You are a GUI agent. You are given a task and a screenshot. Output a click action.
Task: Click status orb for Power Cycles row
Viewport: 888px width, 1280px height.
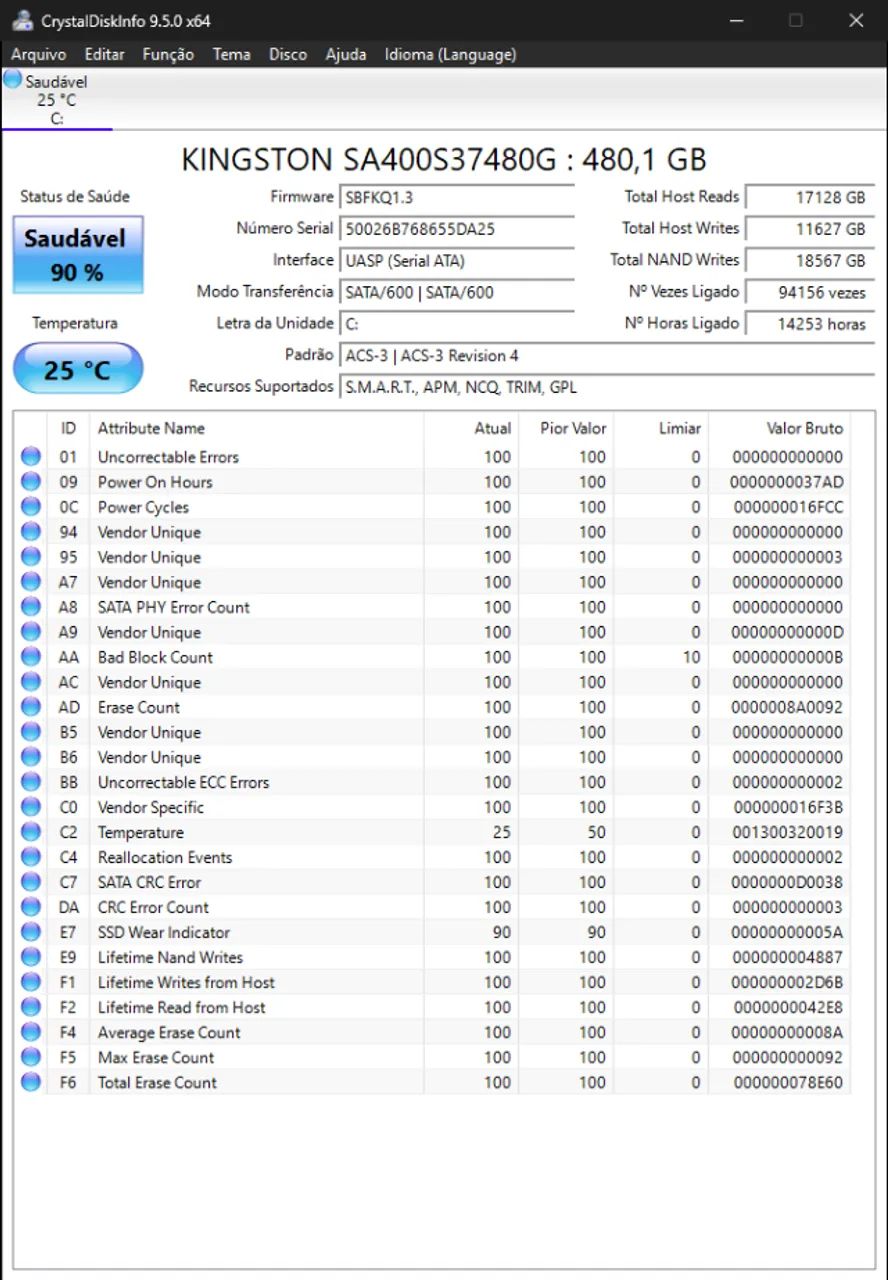pos(31,507)
